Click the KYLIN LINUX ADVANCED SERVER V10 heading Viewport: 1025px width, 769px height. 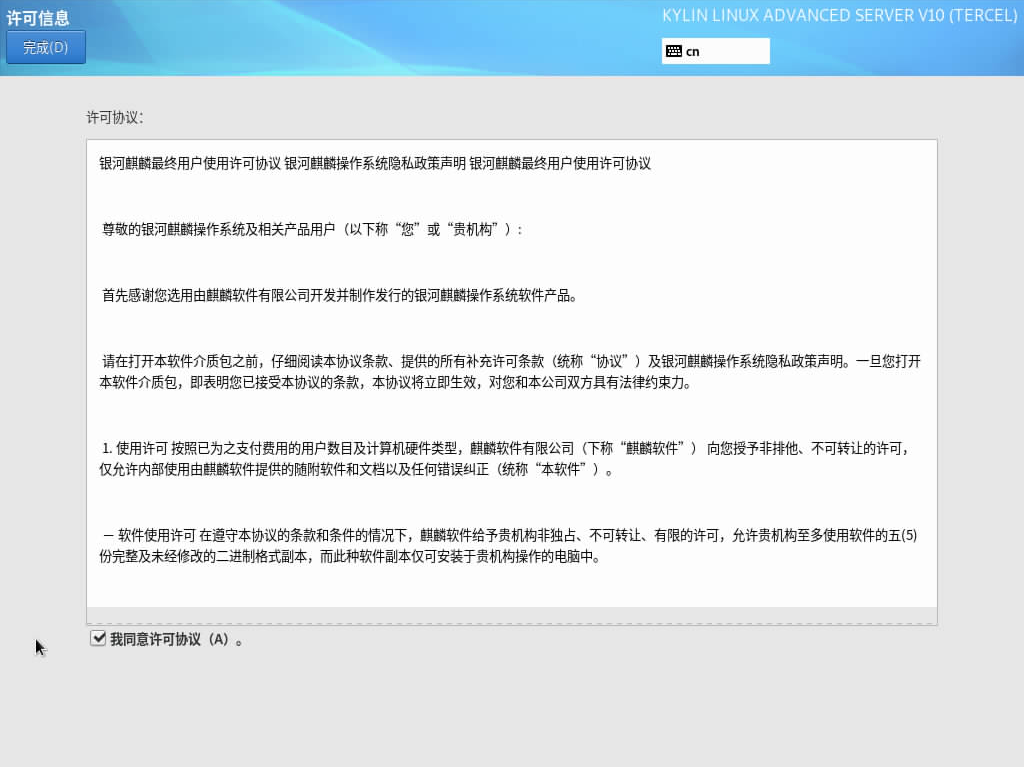tap(840, 16)
